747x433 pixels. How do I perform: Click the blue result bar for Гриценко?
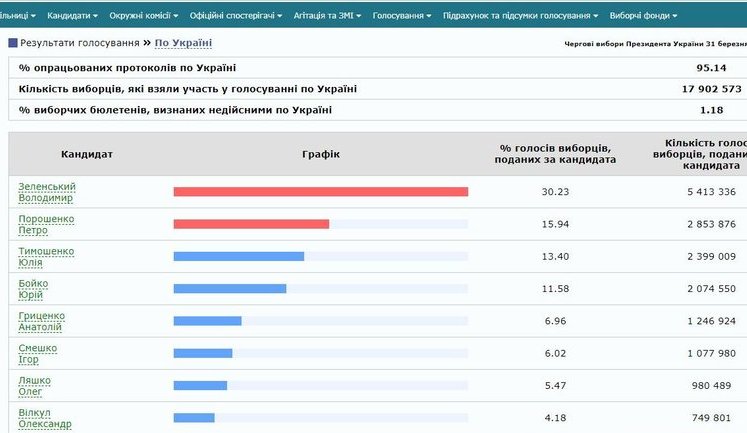click(207, 321)
